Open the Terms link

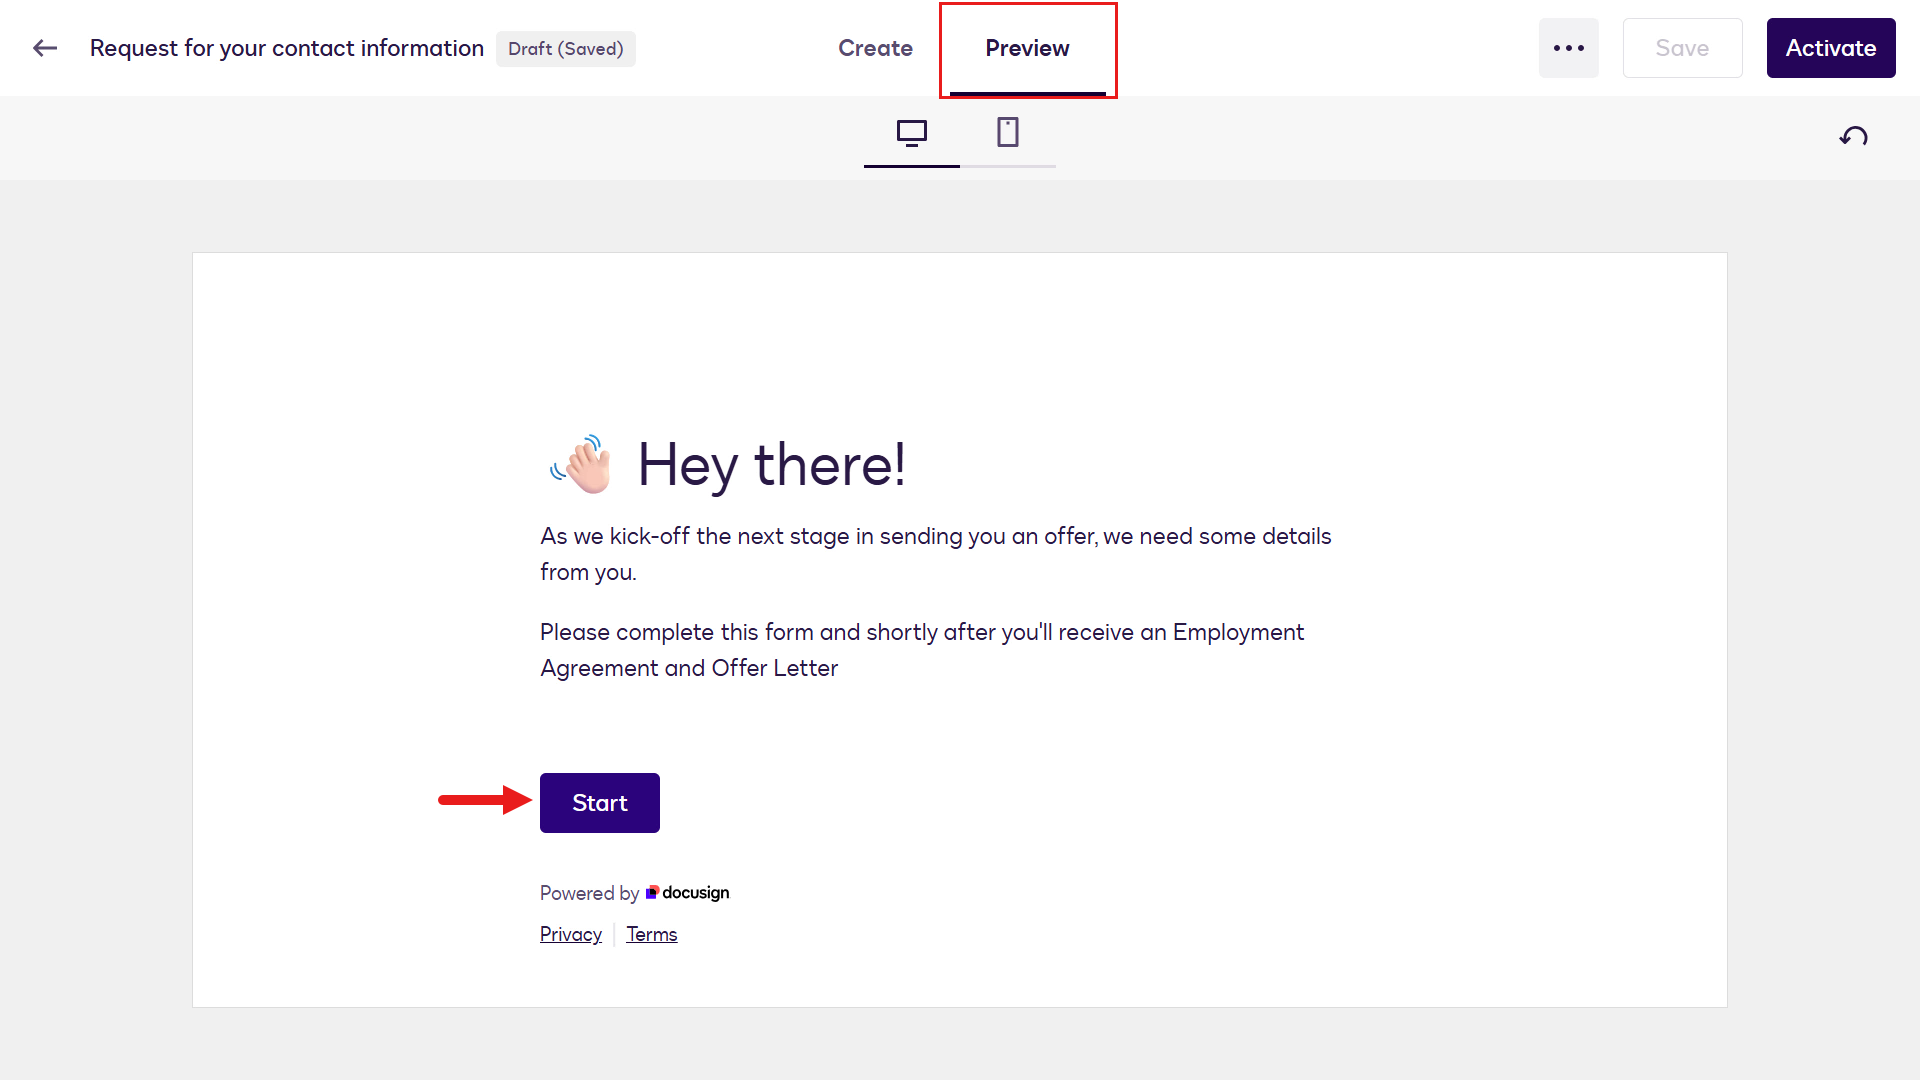click(x=652, y=934)
